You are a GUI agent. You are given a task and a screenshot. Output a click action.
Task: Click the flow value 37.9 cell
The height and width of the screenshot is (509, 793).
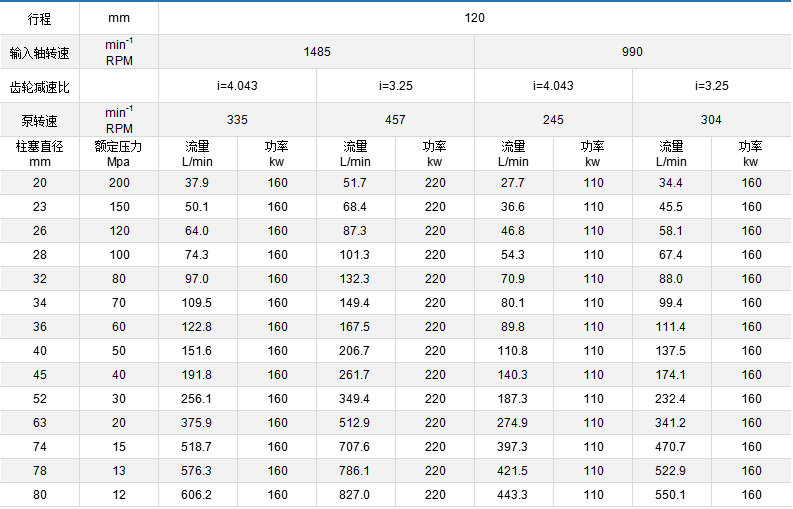pyautogui.click(x=197, y=183)
